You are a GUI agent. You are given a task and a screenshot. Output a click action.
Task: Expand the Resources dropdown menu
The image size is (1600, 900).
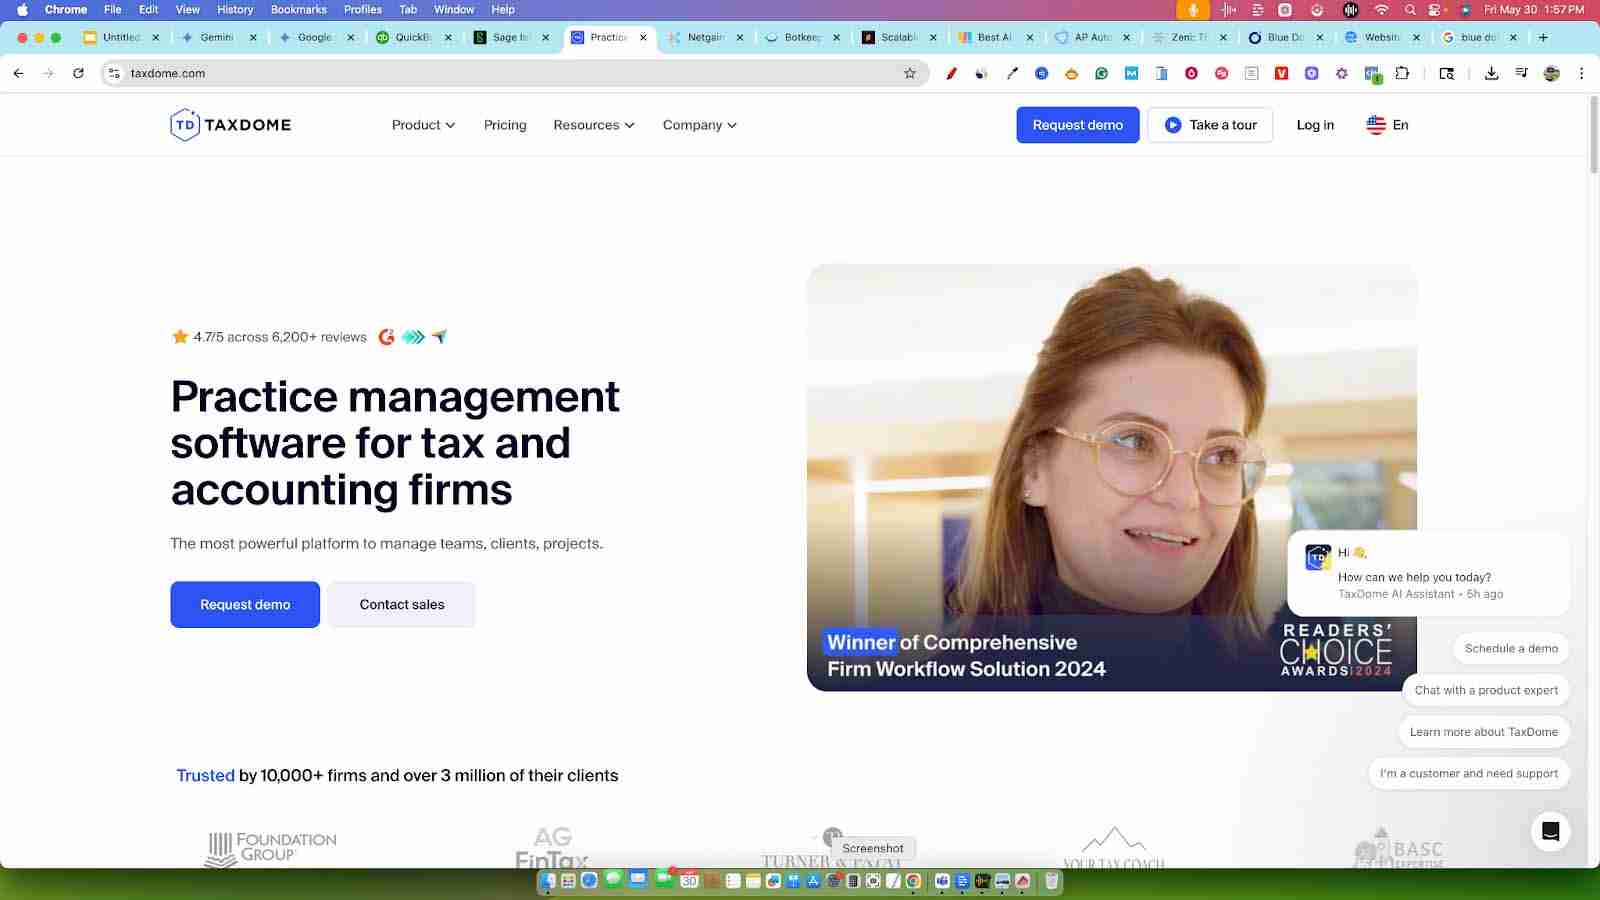pos(593,125)
